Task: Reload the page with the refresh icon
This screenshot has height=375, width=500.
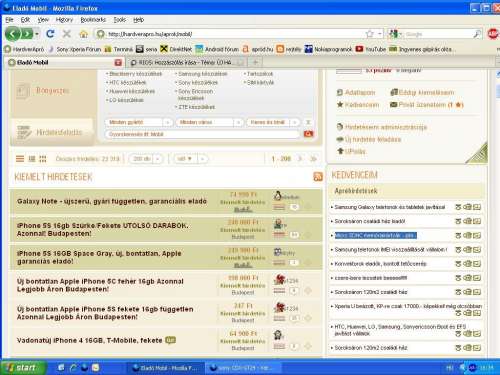Action: tap(50, 34)
